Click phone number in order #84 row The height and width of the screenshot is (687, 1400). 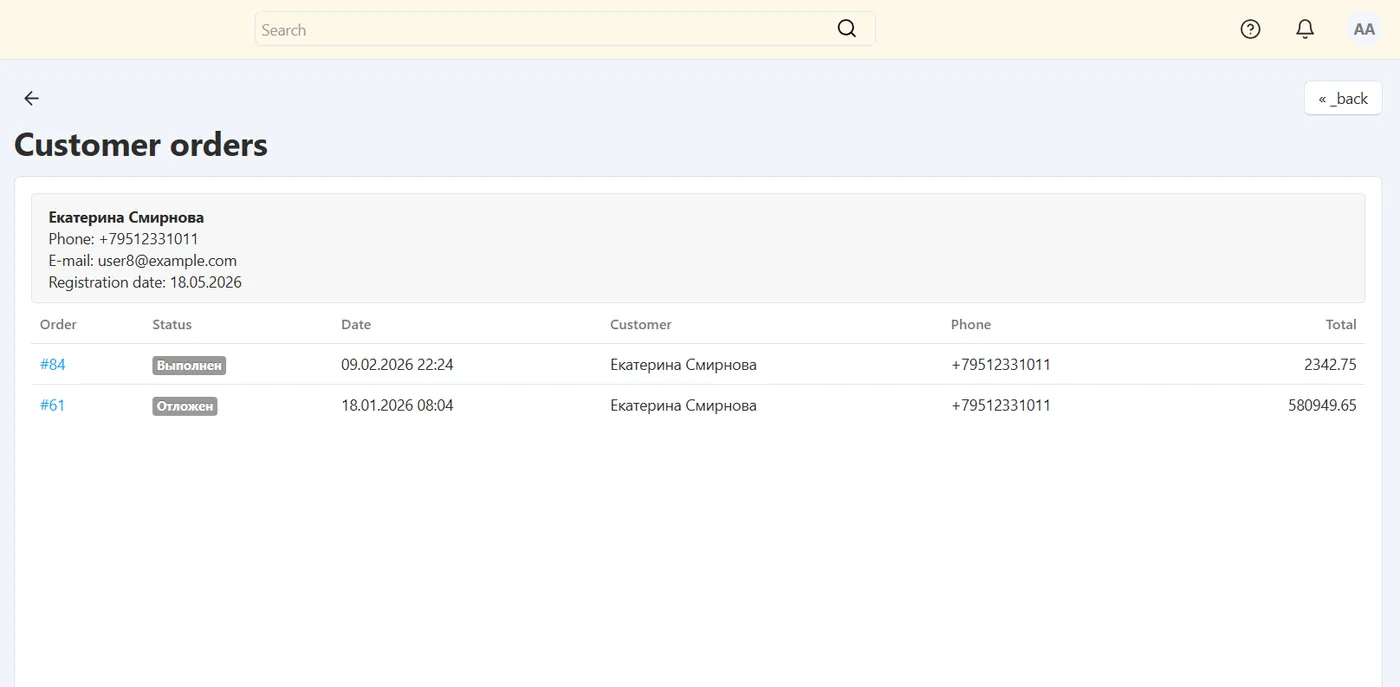tap(1001, 365)
